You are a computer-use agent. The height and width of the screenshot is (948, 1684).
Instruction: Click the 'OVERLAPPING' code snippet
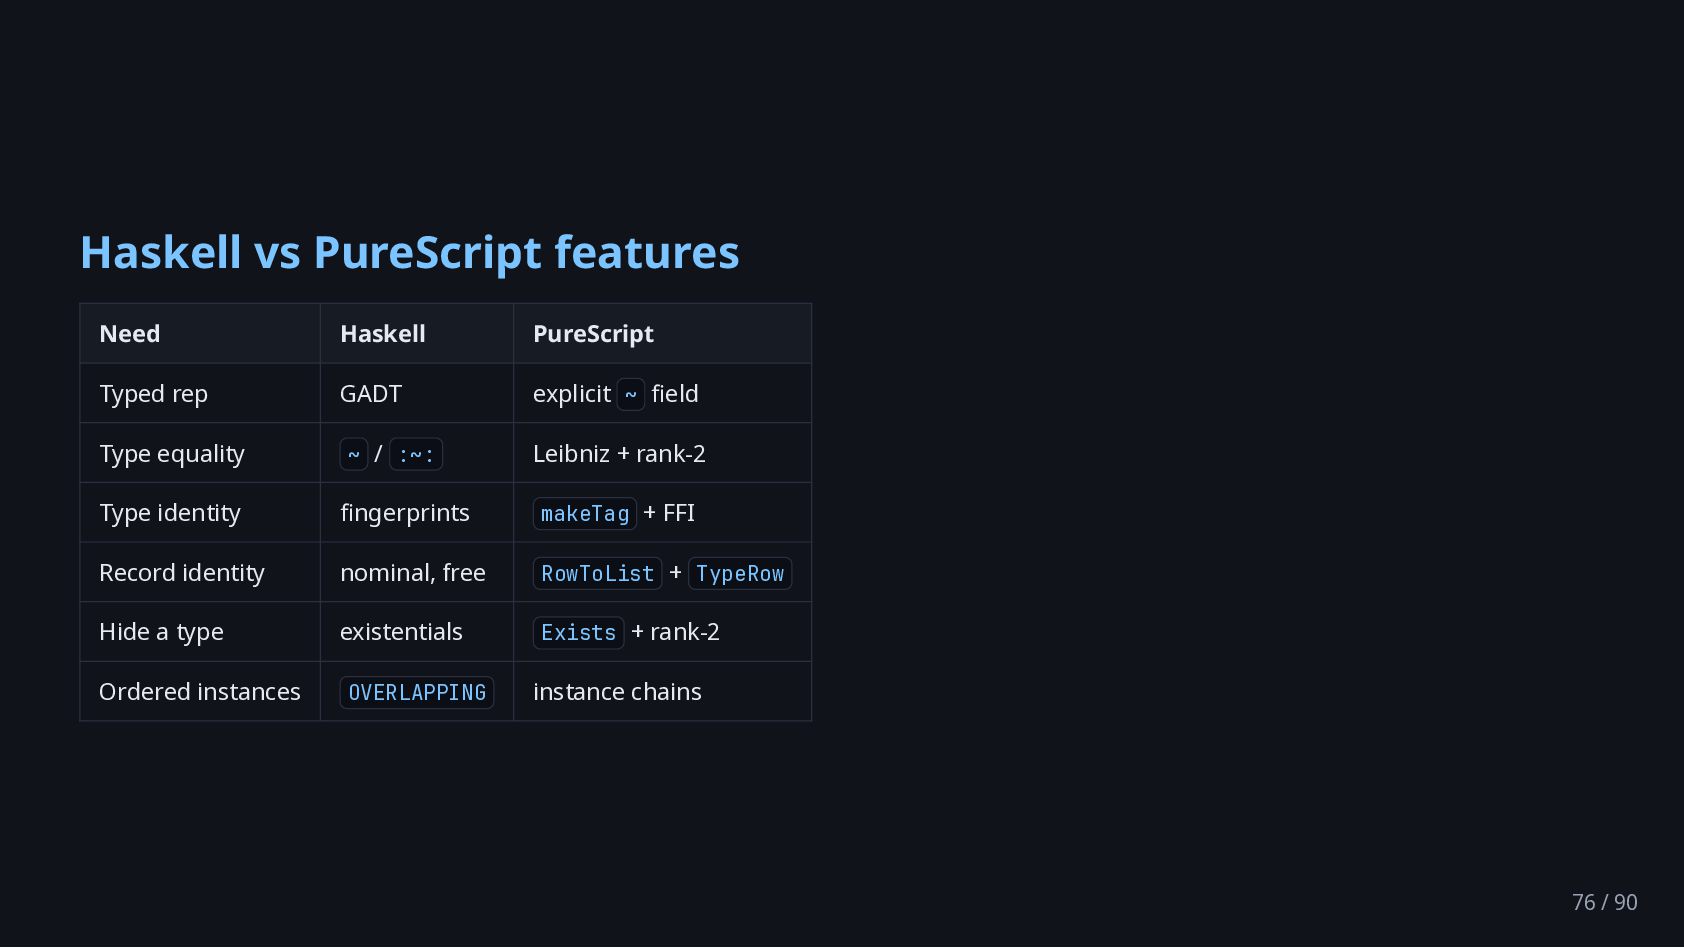[x=417, y=692]
